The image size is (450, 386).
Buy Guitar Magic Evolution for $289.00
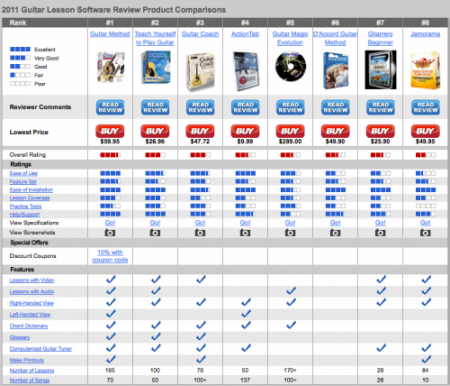tap(290, 131)
